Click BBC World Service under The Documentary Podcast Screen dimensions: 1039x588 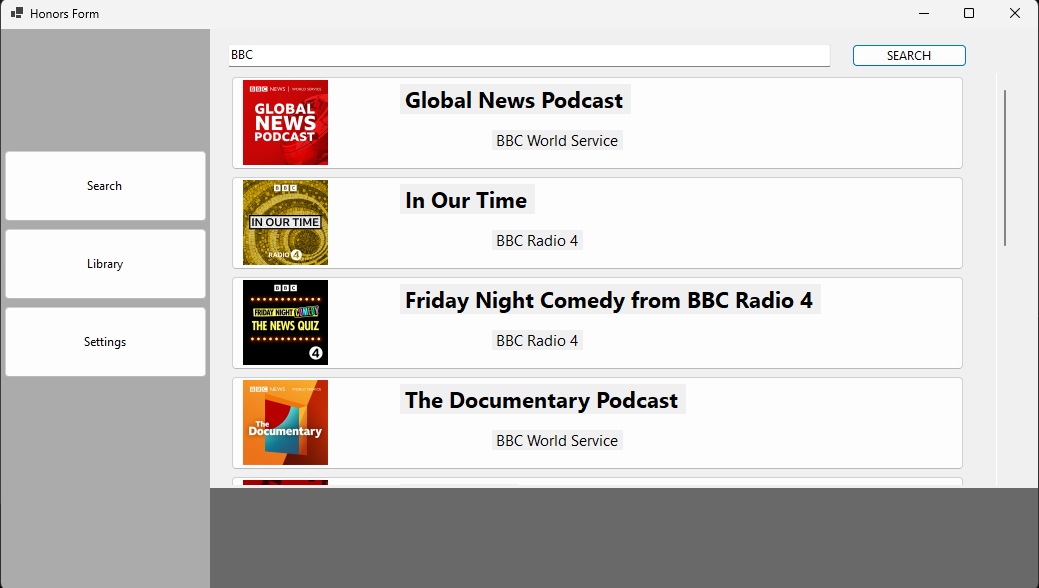pyautogui.click(x=557, y=441)
